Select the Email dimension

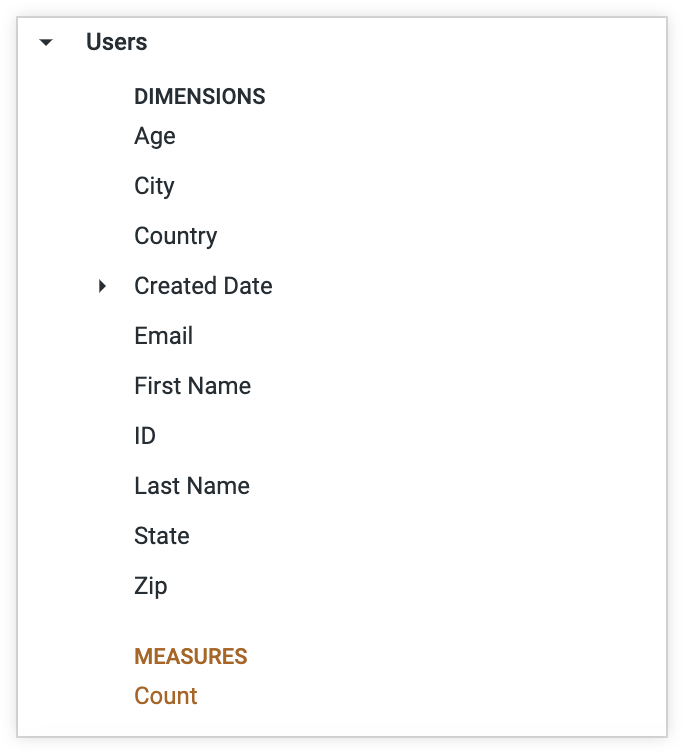click(x=163, y=336)
